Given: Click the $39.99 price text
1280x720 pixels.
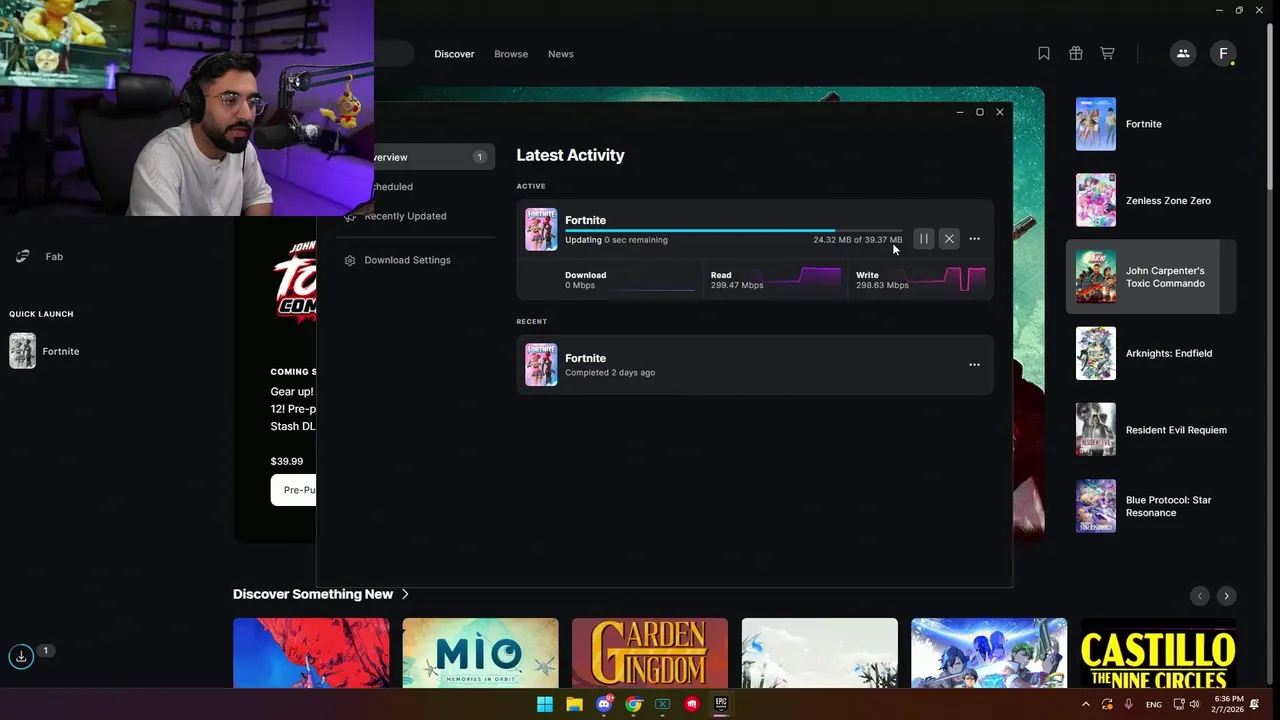Looking at the screenshot, I should coord(287,462).
